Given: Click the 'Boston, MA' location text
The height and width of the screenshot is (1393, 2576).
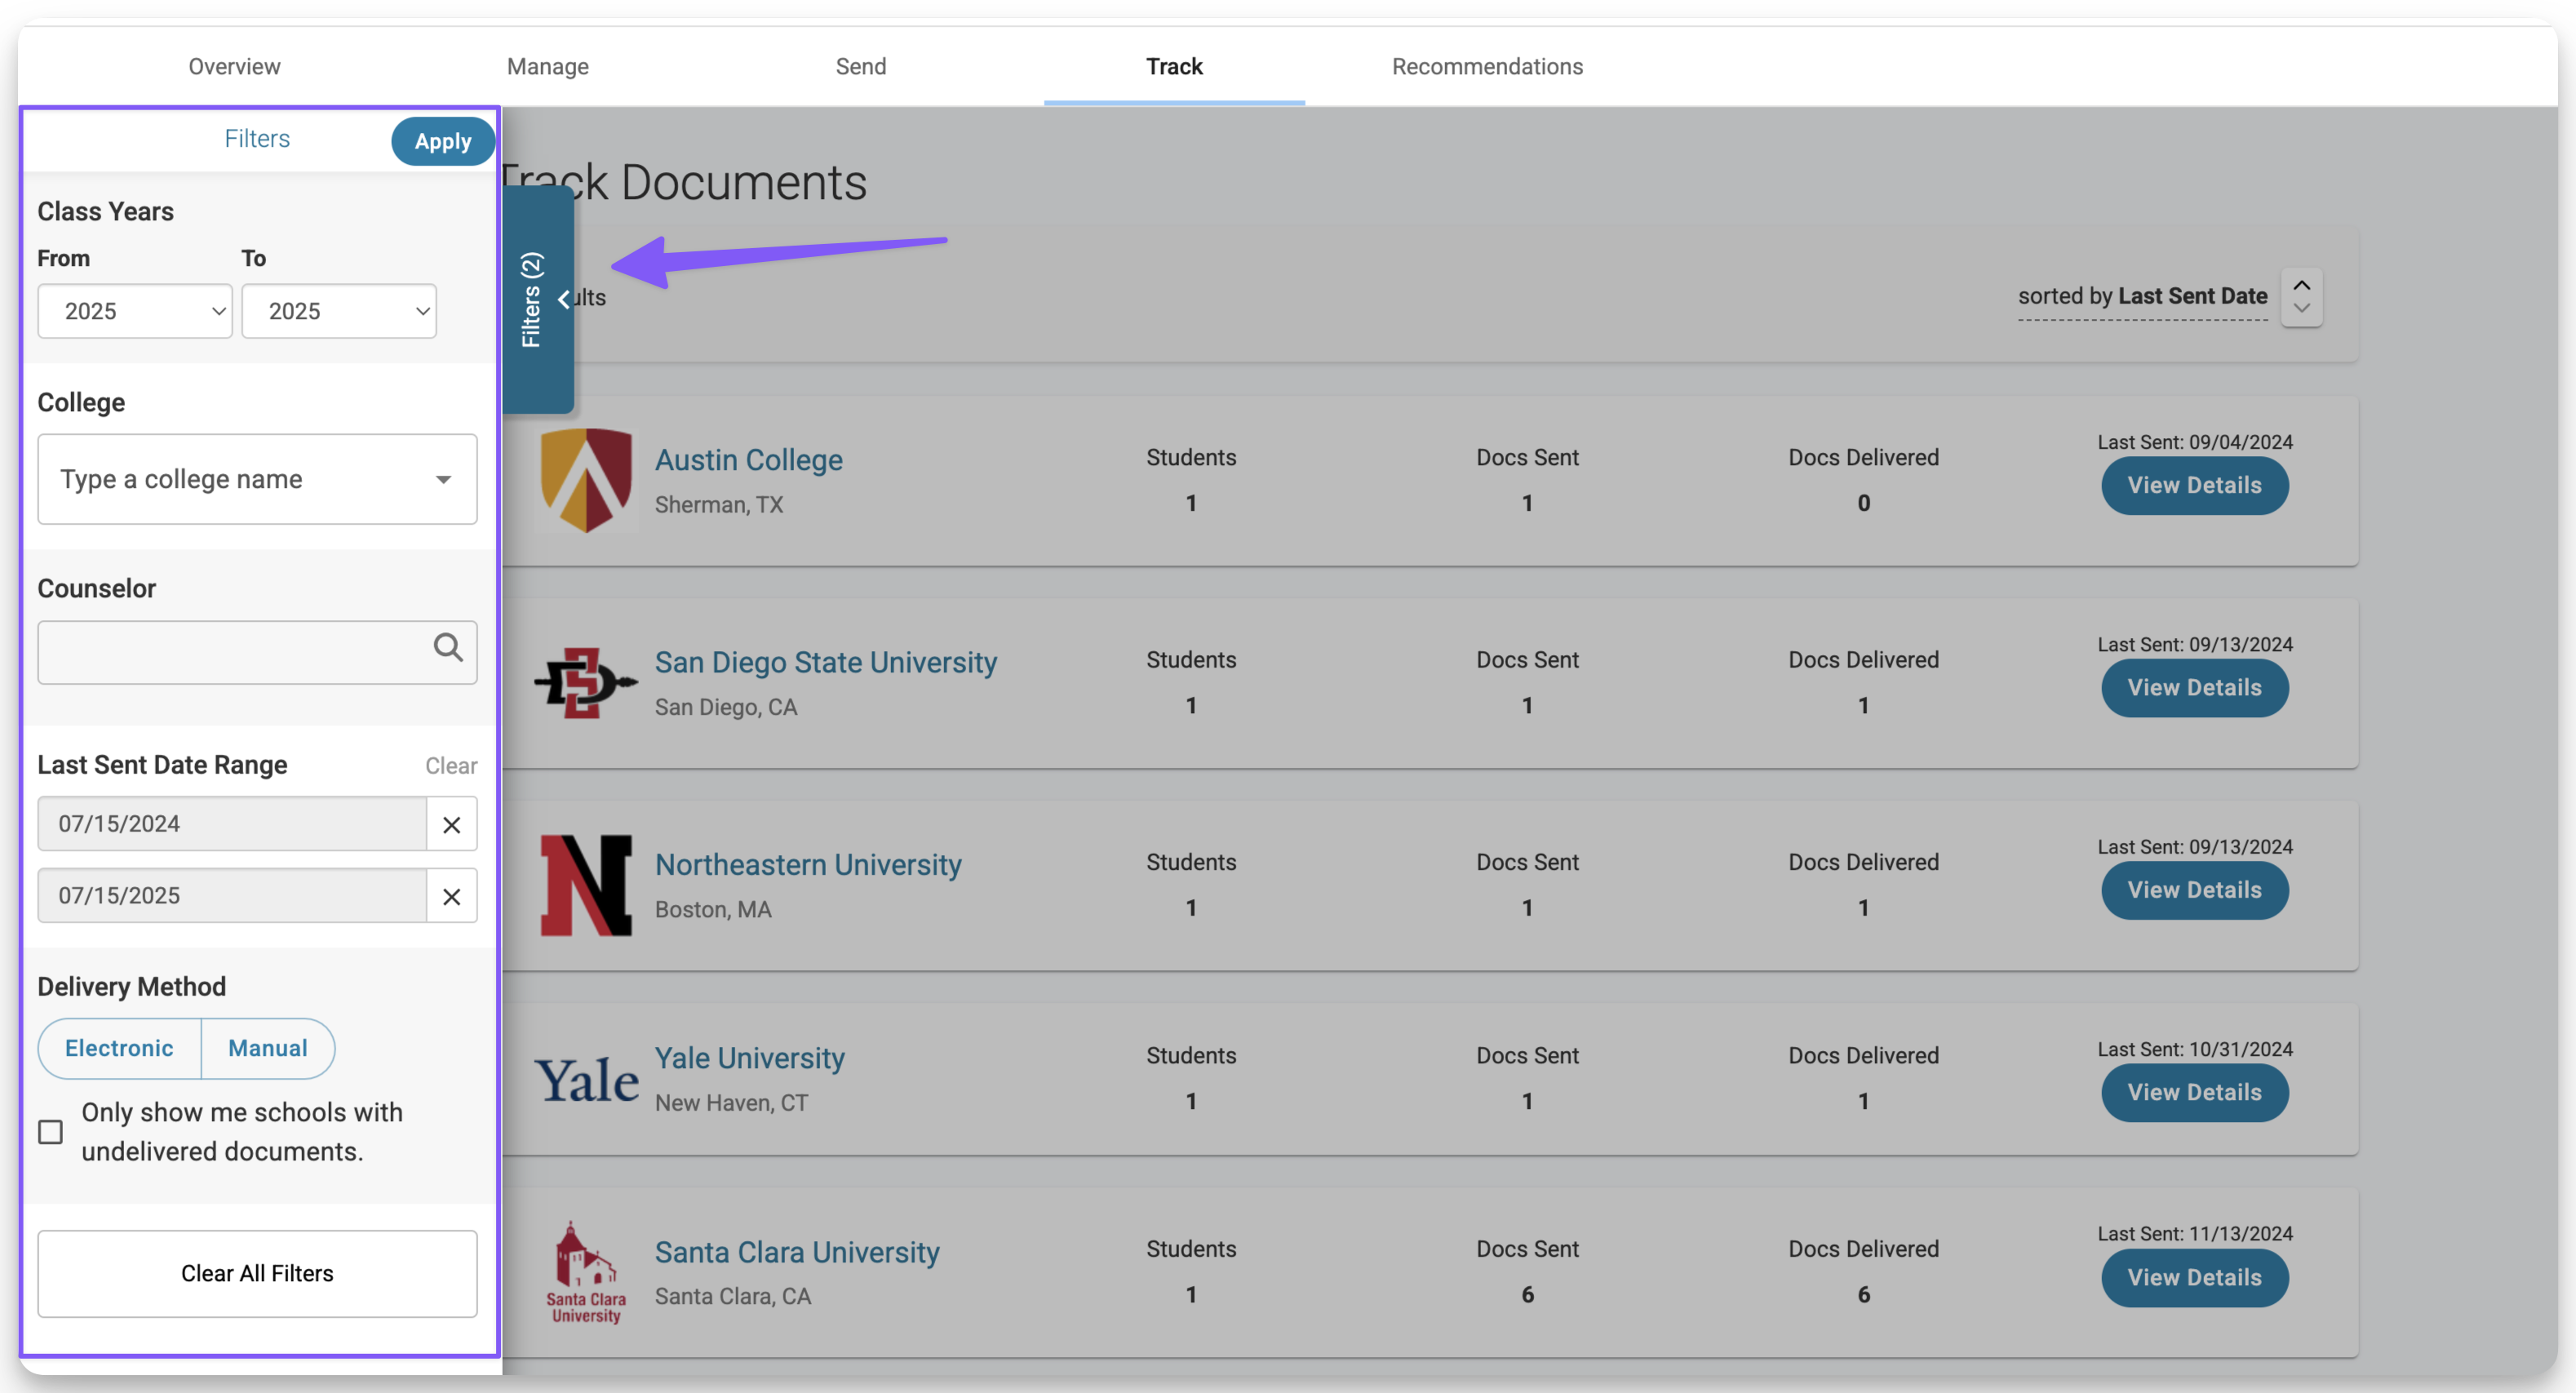Looking at the screenshot, I should point(713,910).
